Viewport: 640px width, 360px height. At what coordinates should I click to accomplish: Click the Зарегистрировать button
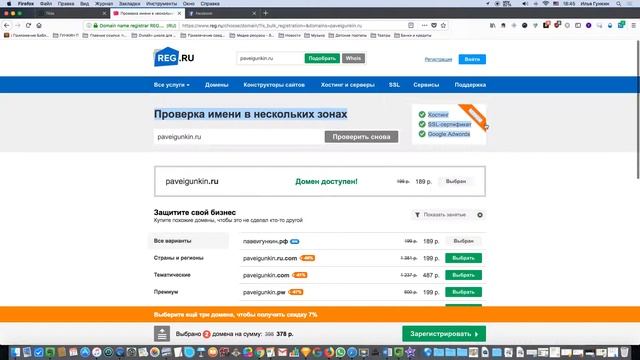(x=444, y=334)
